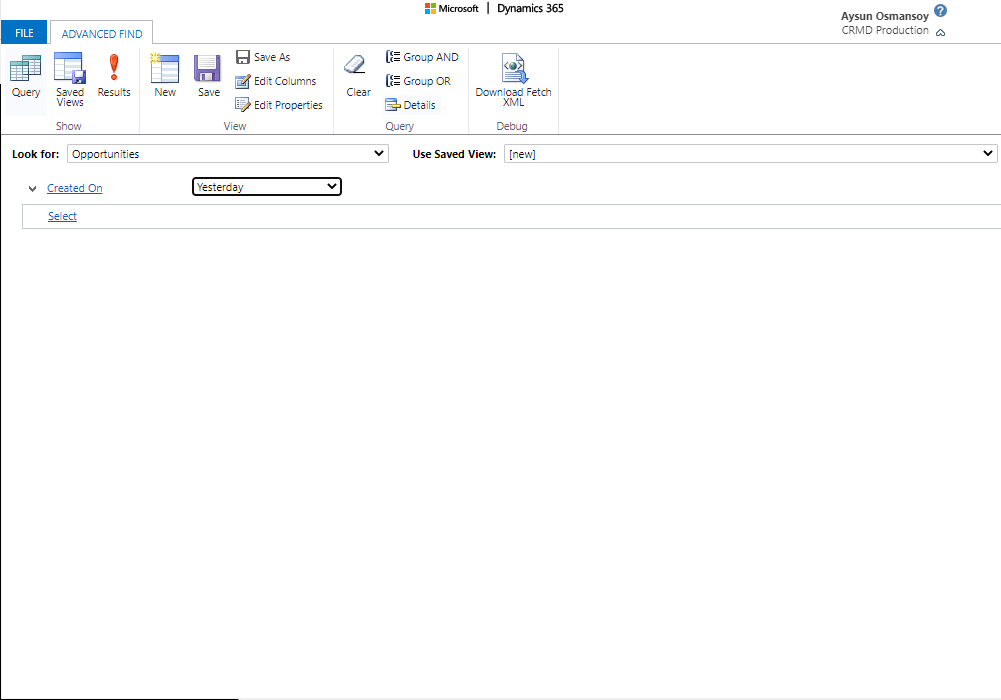Click the Show group label
Viewport: 1001px width, 700px height.
pyautogui.click(x=68, y=126)
